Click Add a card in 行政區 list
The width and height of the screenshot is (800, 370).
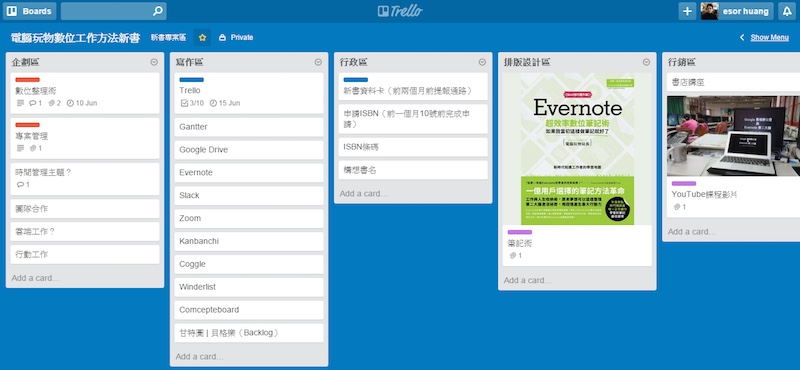pyautogui.click(x=363, y=193)
